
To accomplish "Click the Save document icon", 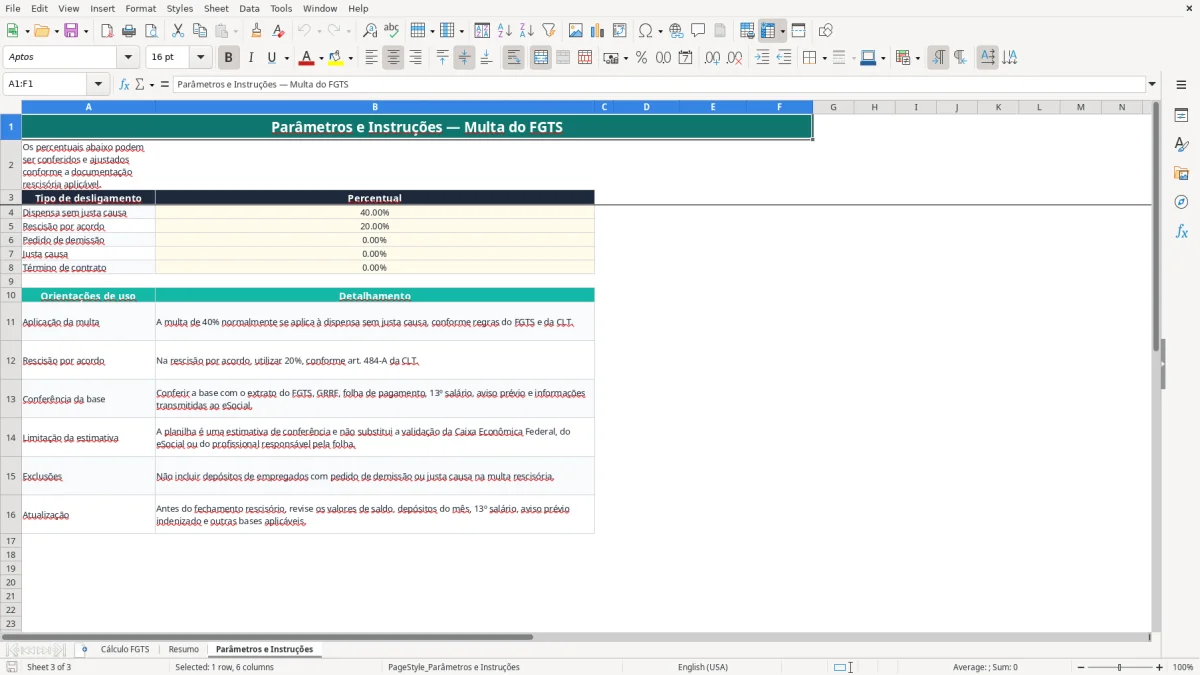I will pyautogui.click(x=71, y=31).
